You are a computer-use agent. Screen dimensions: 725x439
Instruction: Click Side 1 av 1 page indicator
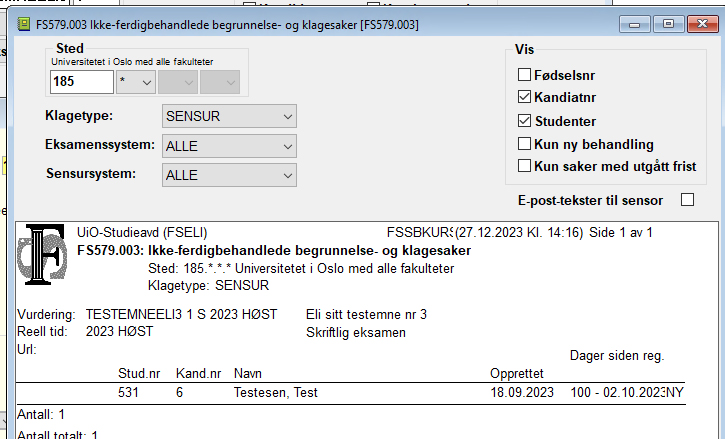[621, 232]
